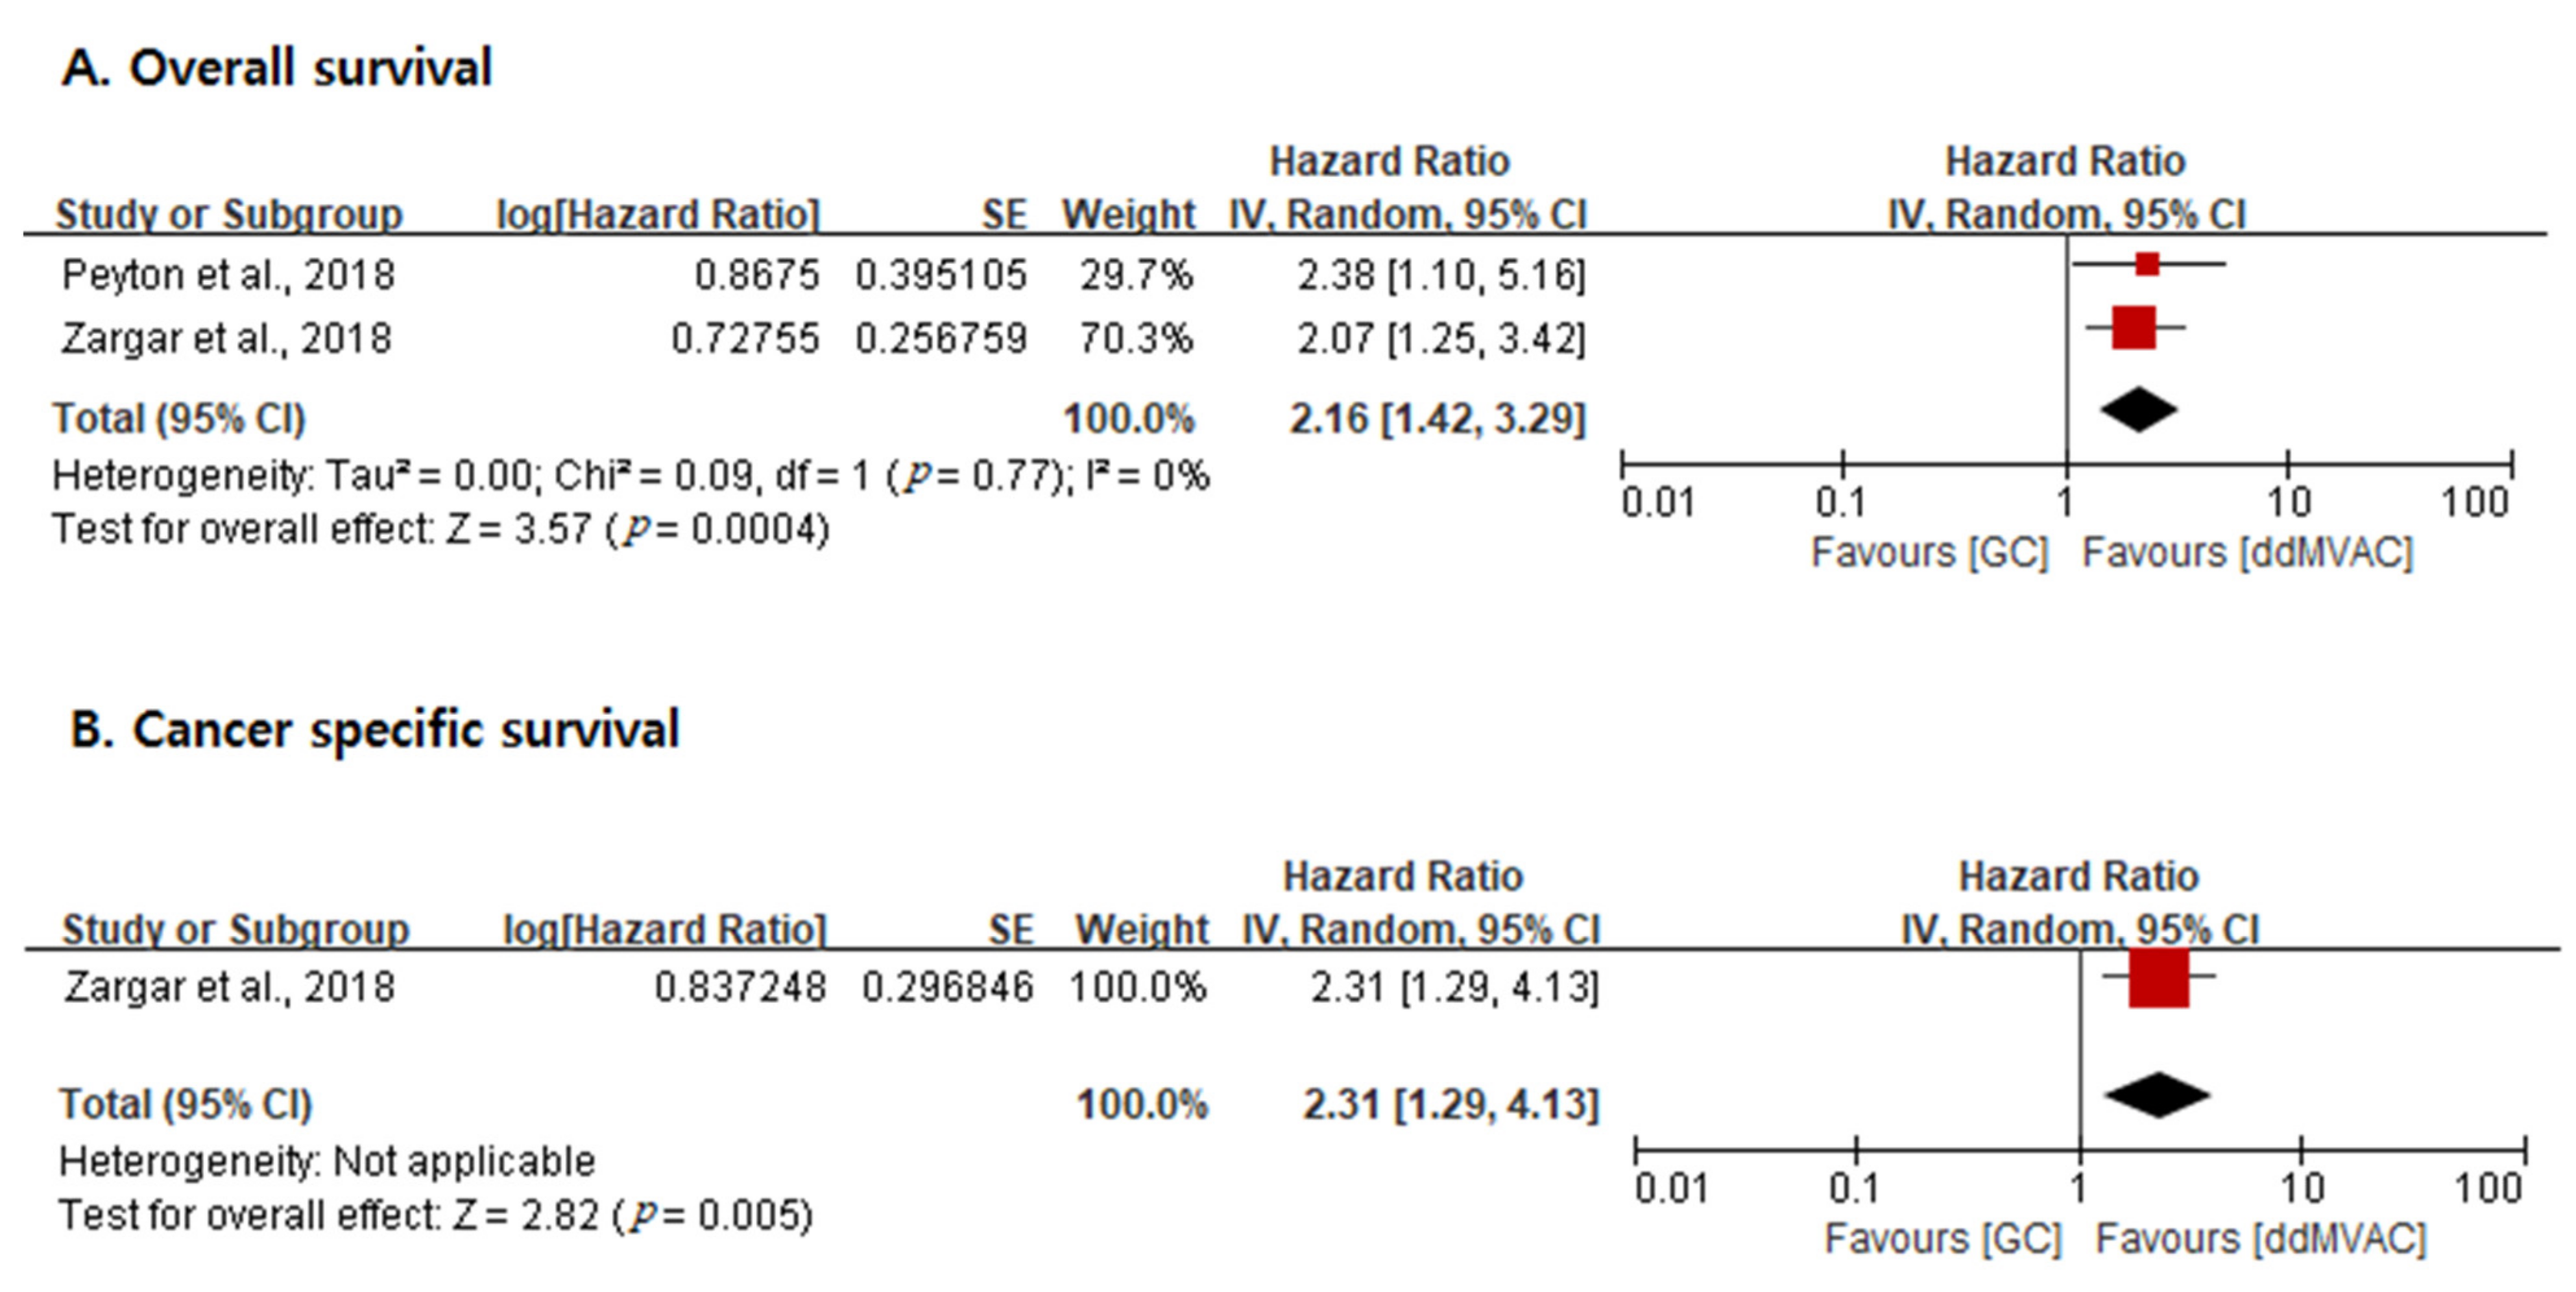
Task: Click the log hazard ratio value 0.837248
Action: (x=740, y=988)
